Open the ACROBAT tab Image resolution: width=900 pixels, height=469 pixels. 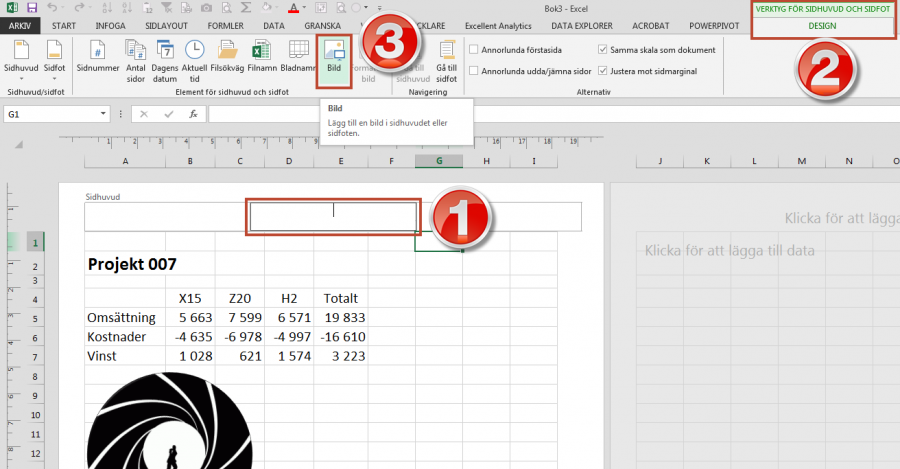[651, 26]
